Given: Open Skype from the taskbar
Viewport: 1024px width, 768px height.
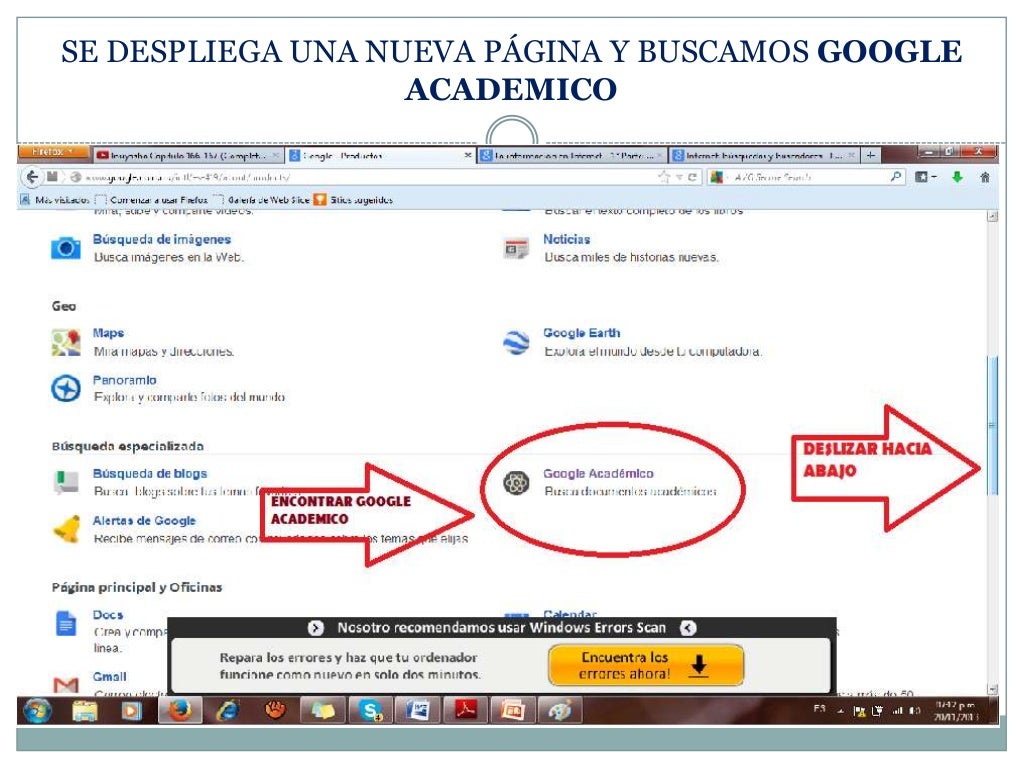Looking at the screenshot, I should [x=371, y=711].
